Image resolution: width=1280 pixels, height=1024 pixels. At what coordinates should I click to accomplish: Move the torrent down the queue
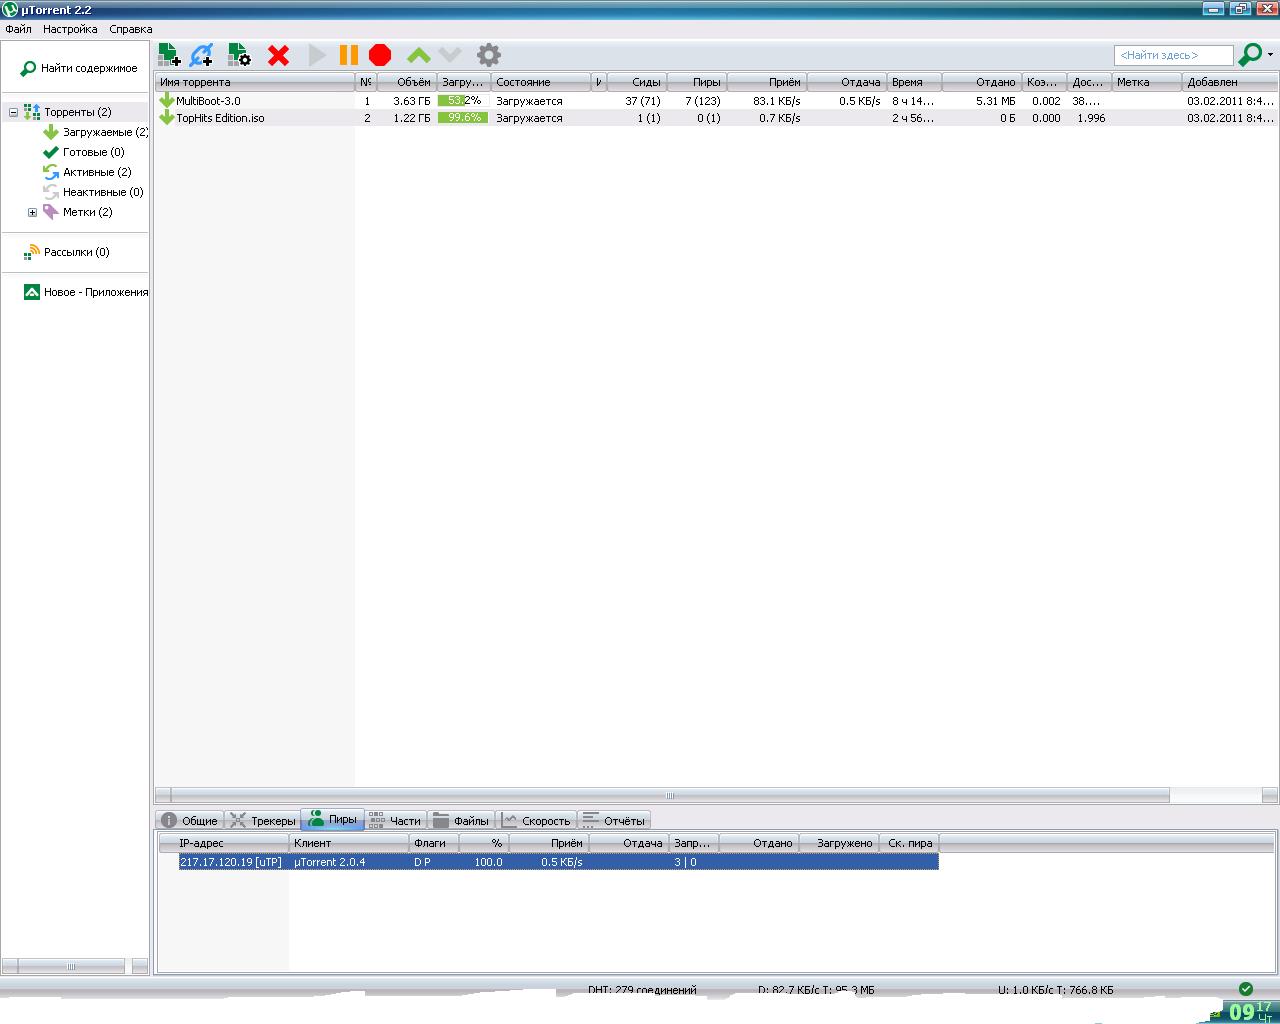pos(450,55)
